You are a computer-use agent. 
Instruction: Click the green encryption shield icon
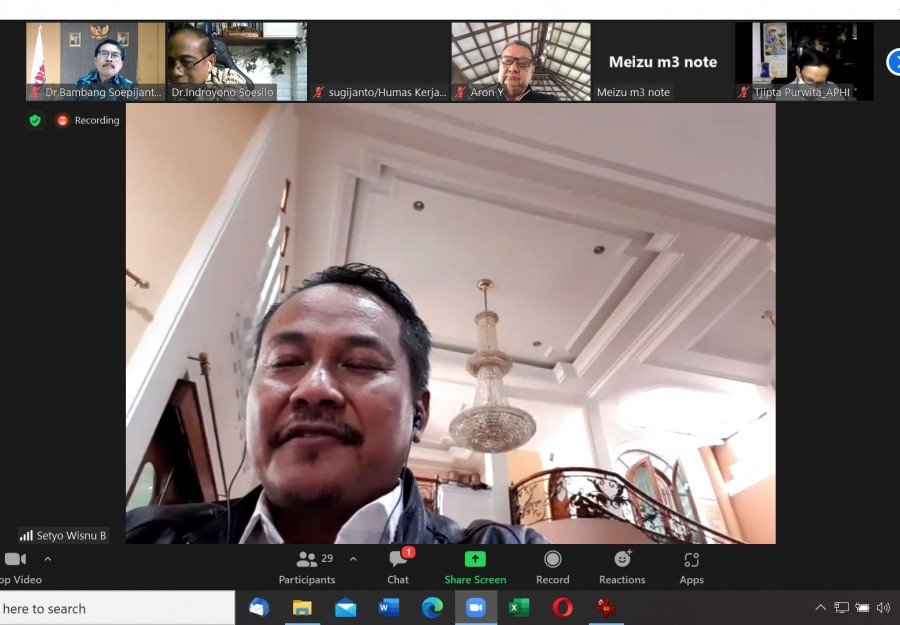[35, 120]
